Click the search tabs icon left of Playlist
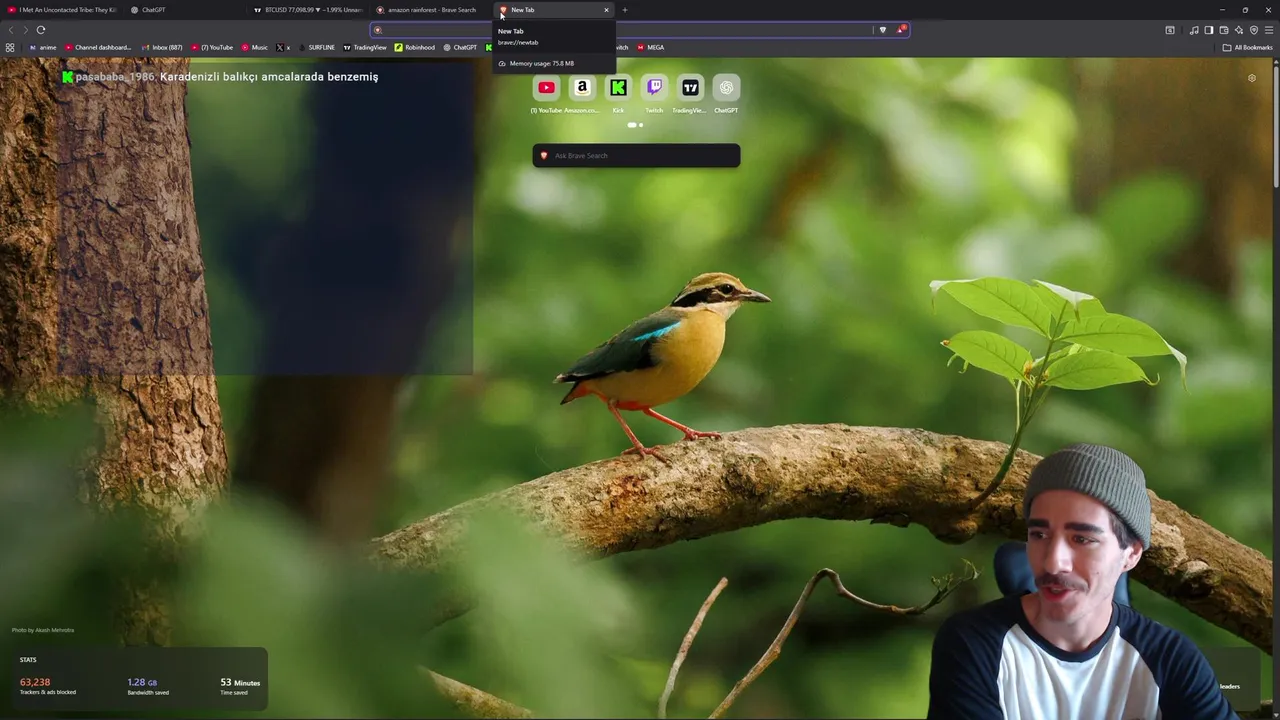The height and width of the screenshot is (720, 1280). pyautogui.click(x=1170, y=30)
